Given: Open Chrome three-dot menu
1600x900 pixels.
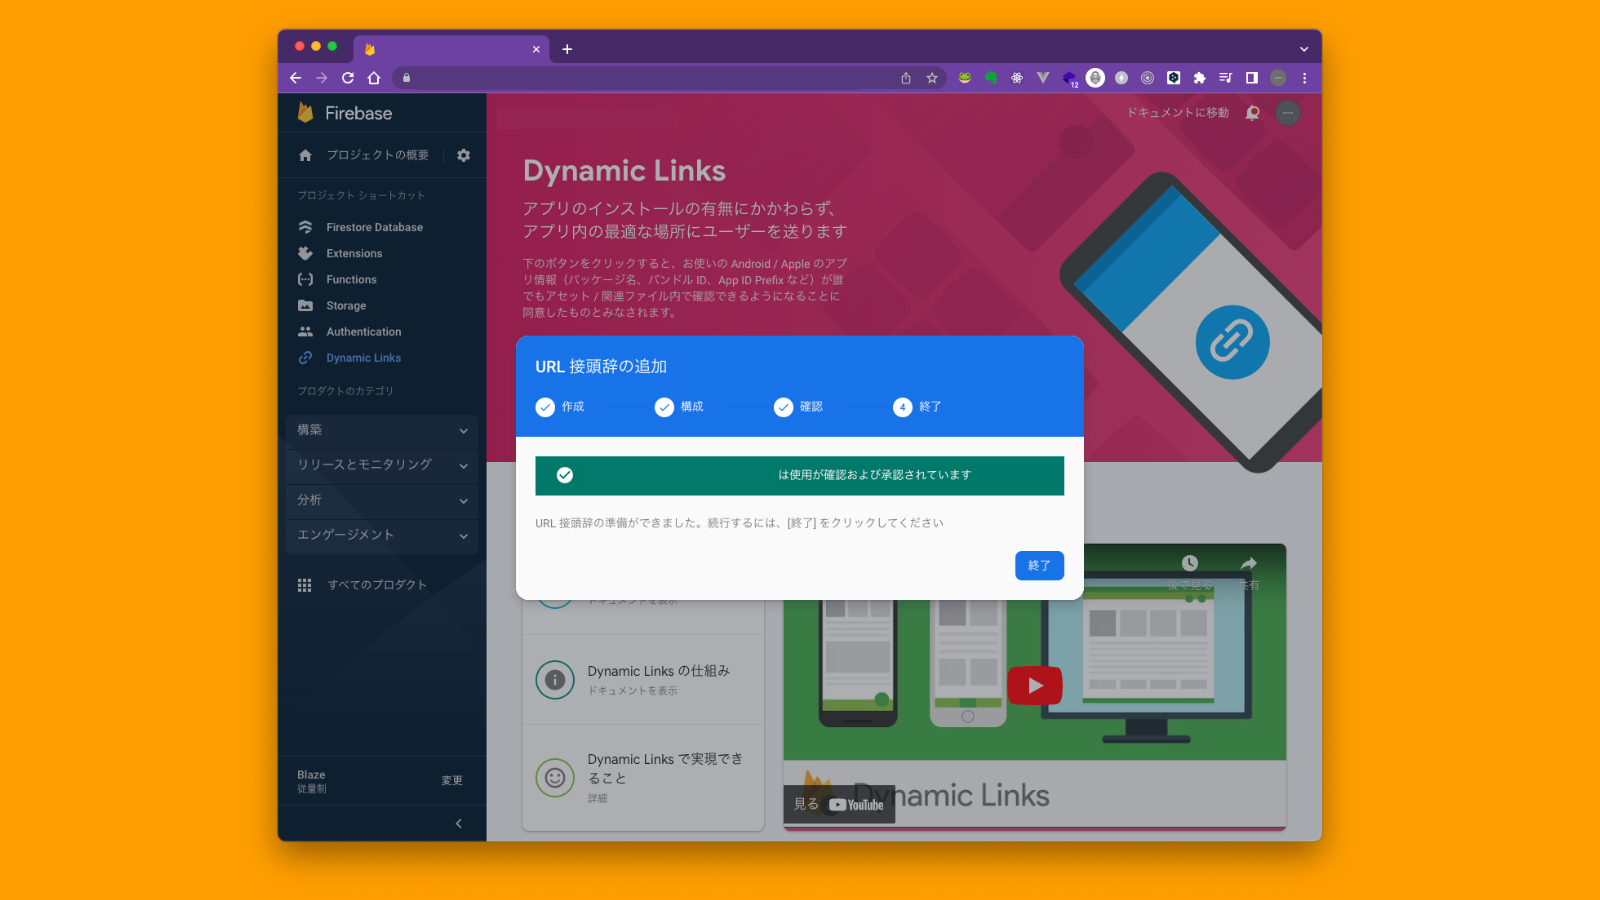Looking at the screenshot, I should pyautogui.click(x=1304, y=78).
